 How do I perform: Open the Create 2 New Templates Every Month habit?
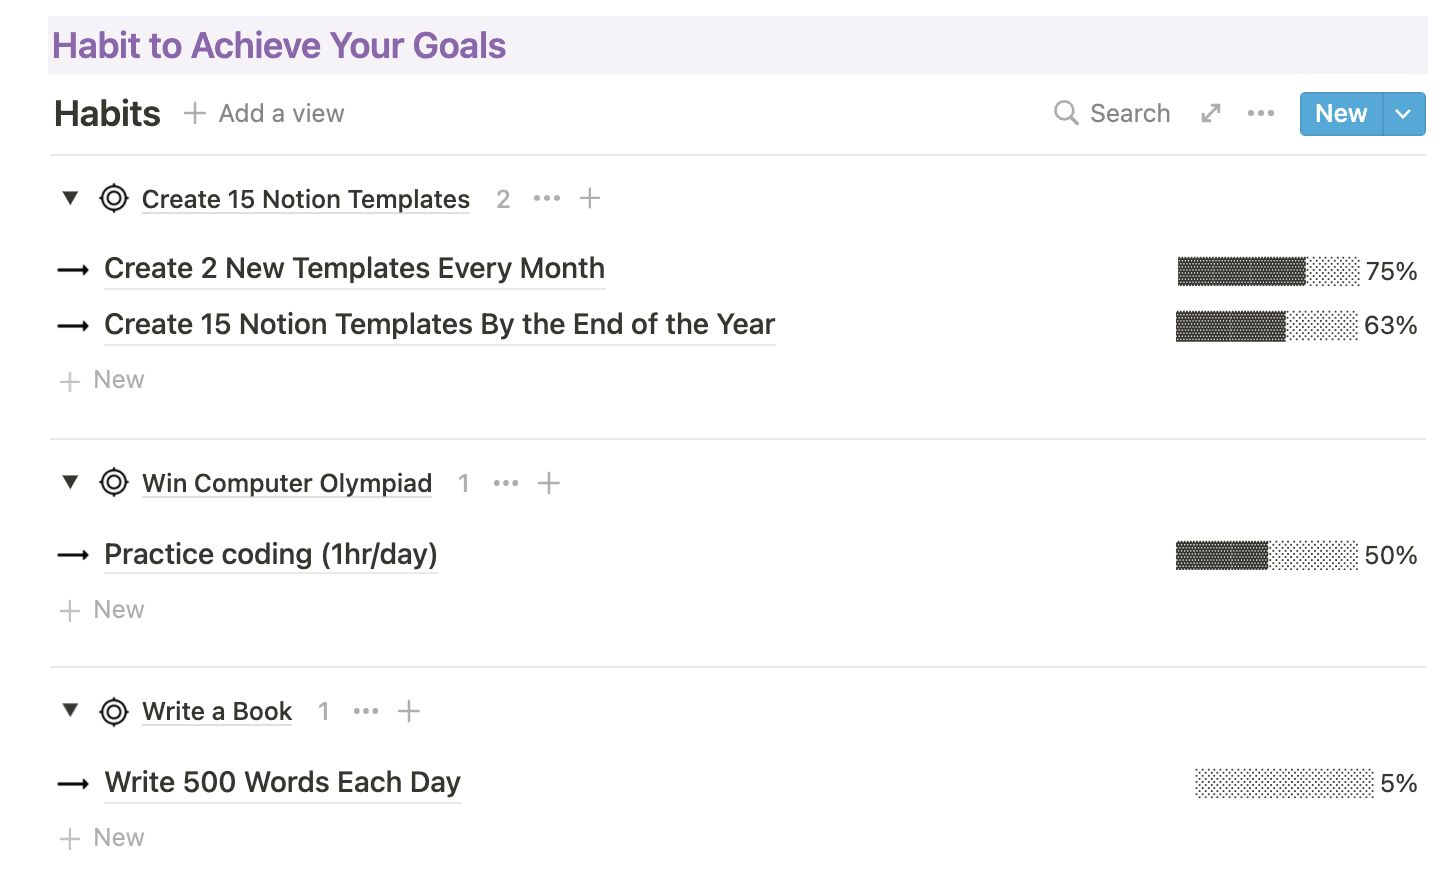click(x=354, y=268)
